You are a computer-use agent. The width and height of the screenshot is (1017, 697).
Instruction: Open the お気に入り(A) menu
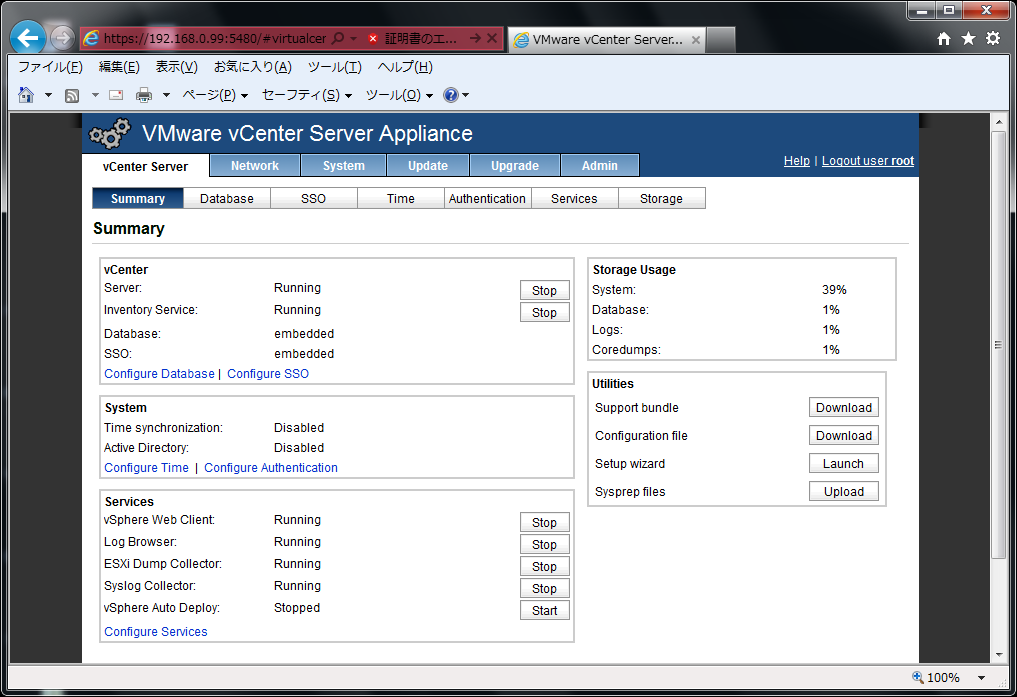click(252, 67)
